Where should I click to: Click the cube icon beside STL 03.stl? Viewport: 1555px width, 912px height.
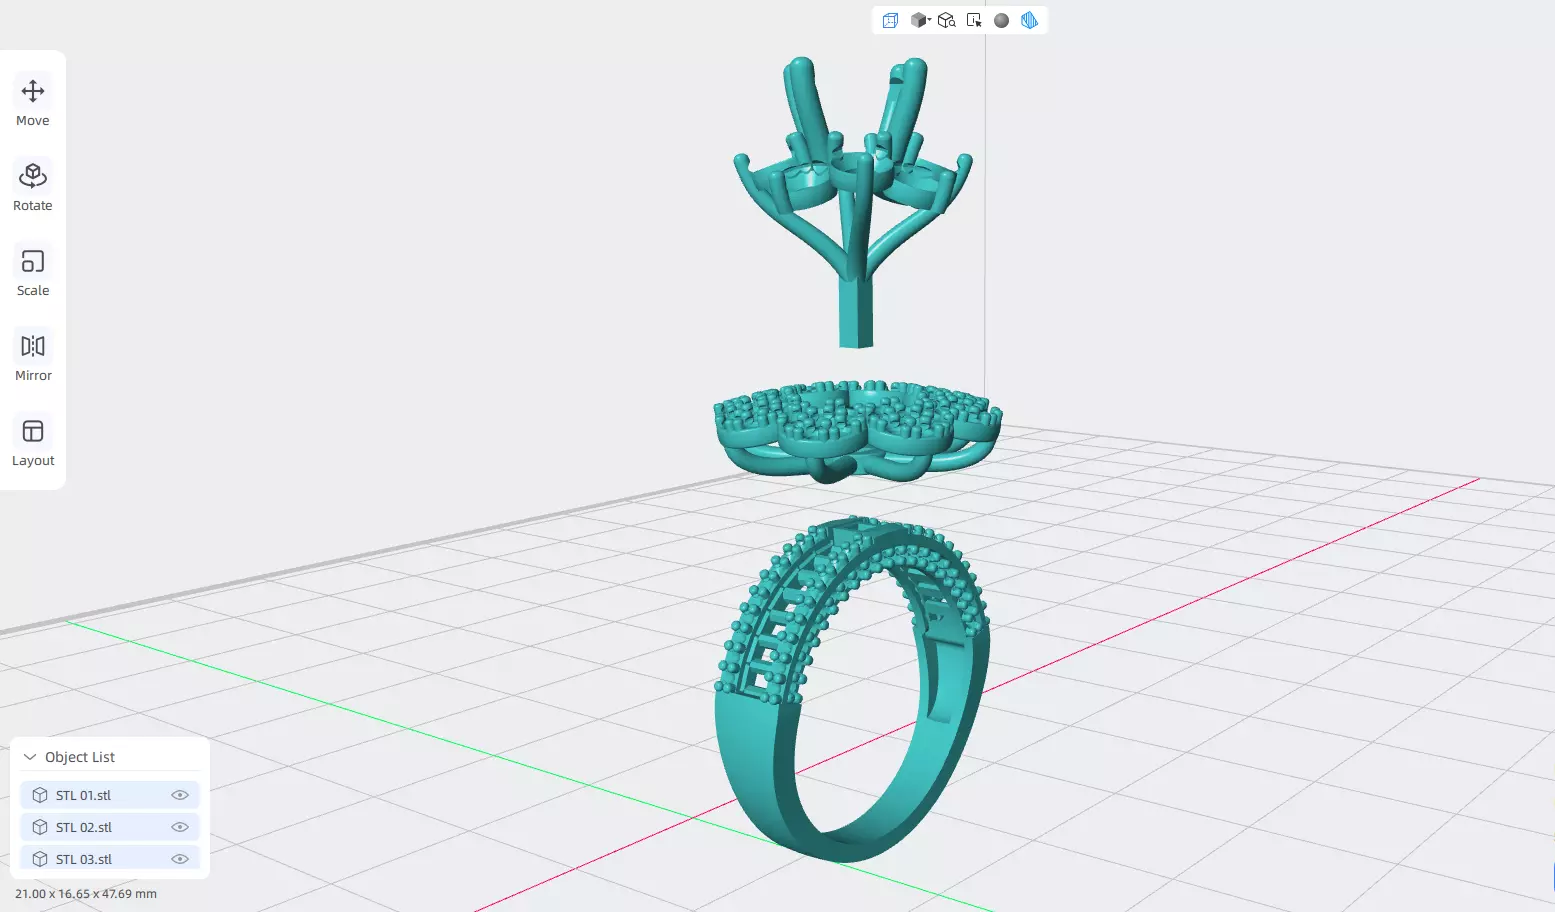click(40, 859)
